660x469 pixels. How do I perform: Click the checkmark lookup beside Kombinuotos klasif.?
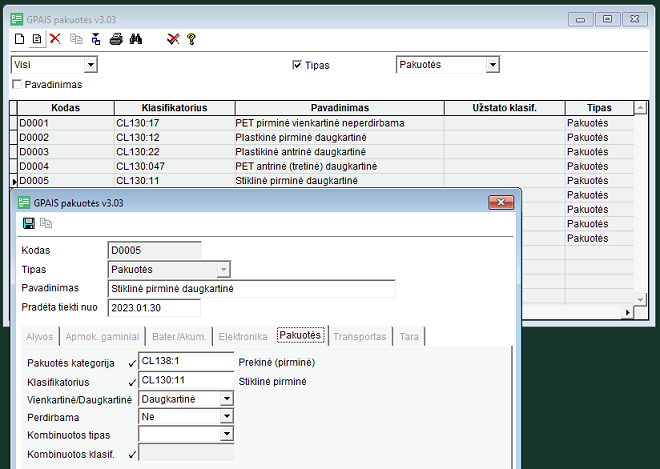click(x=132, y=455)
